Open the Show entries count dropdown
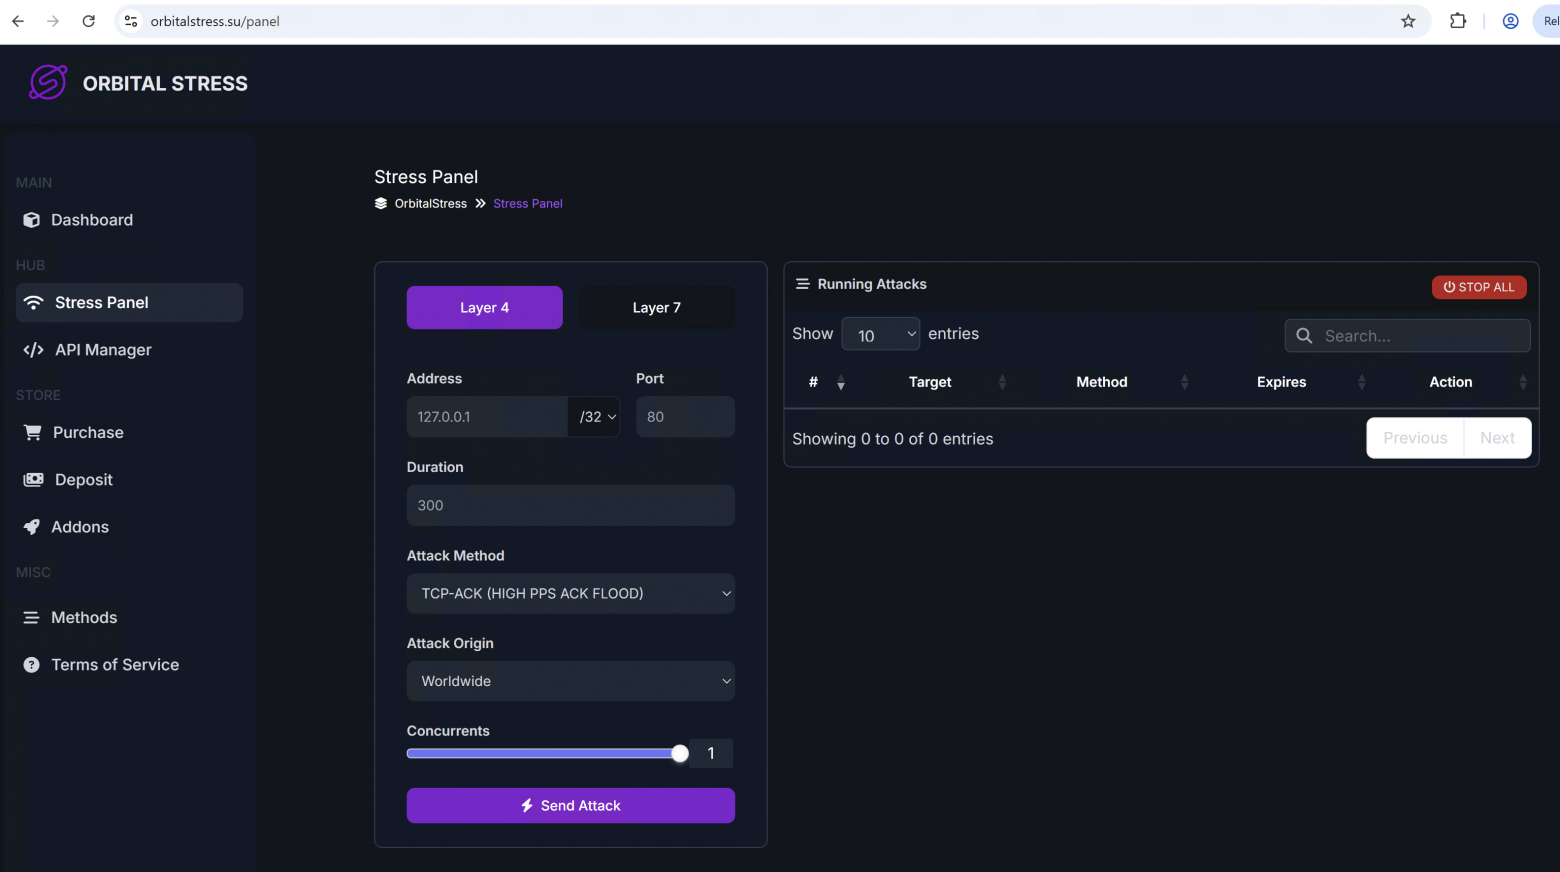The width and height of the screenshot is (1560, 872). click(881, 335)
